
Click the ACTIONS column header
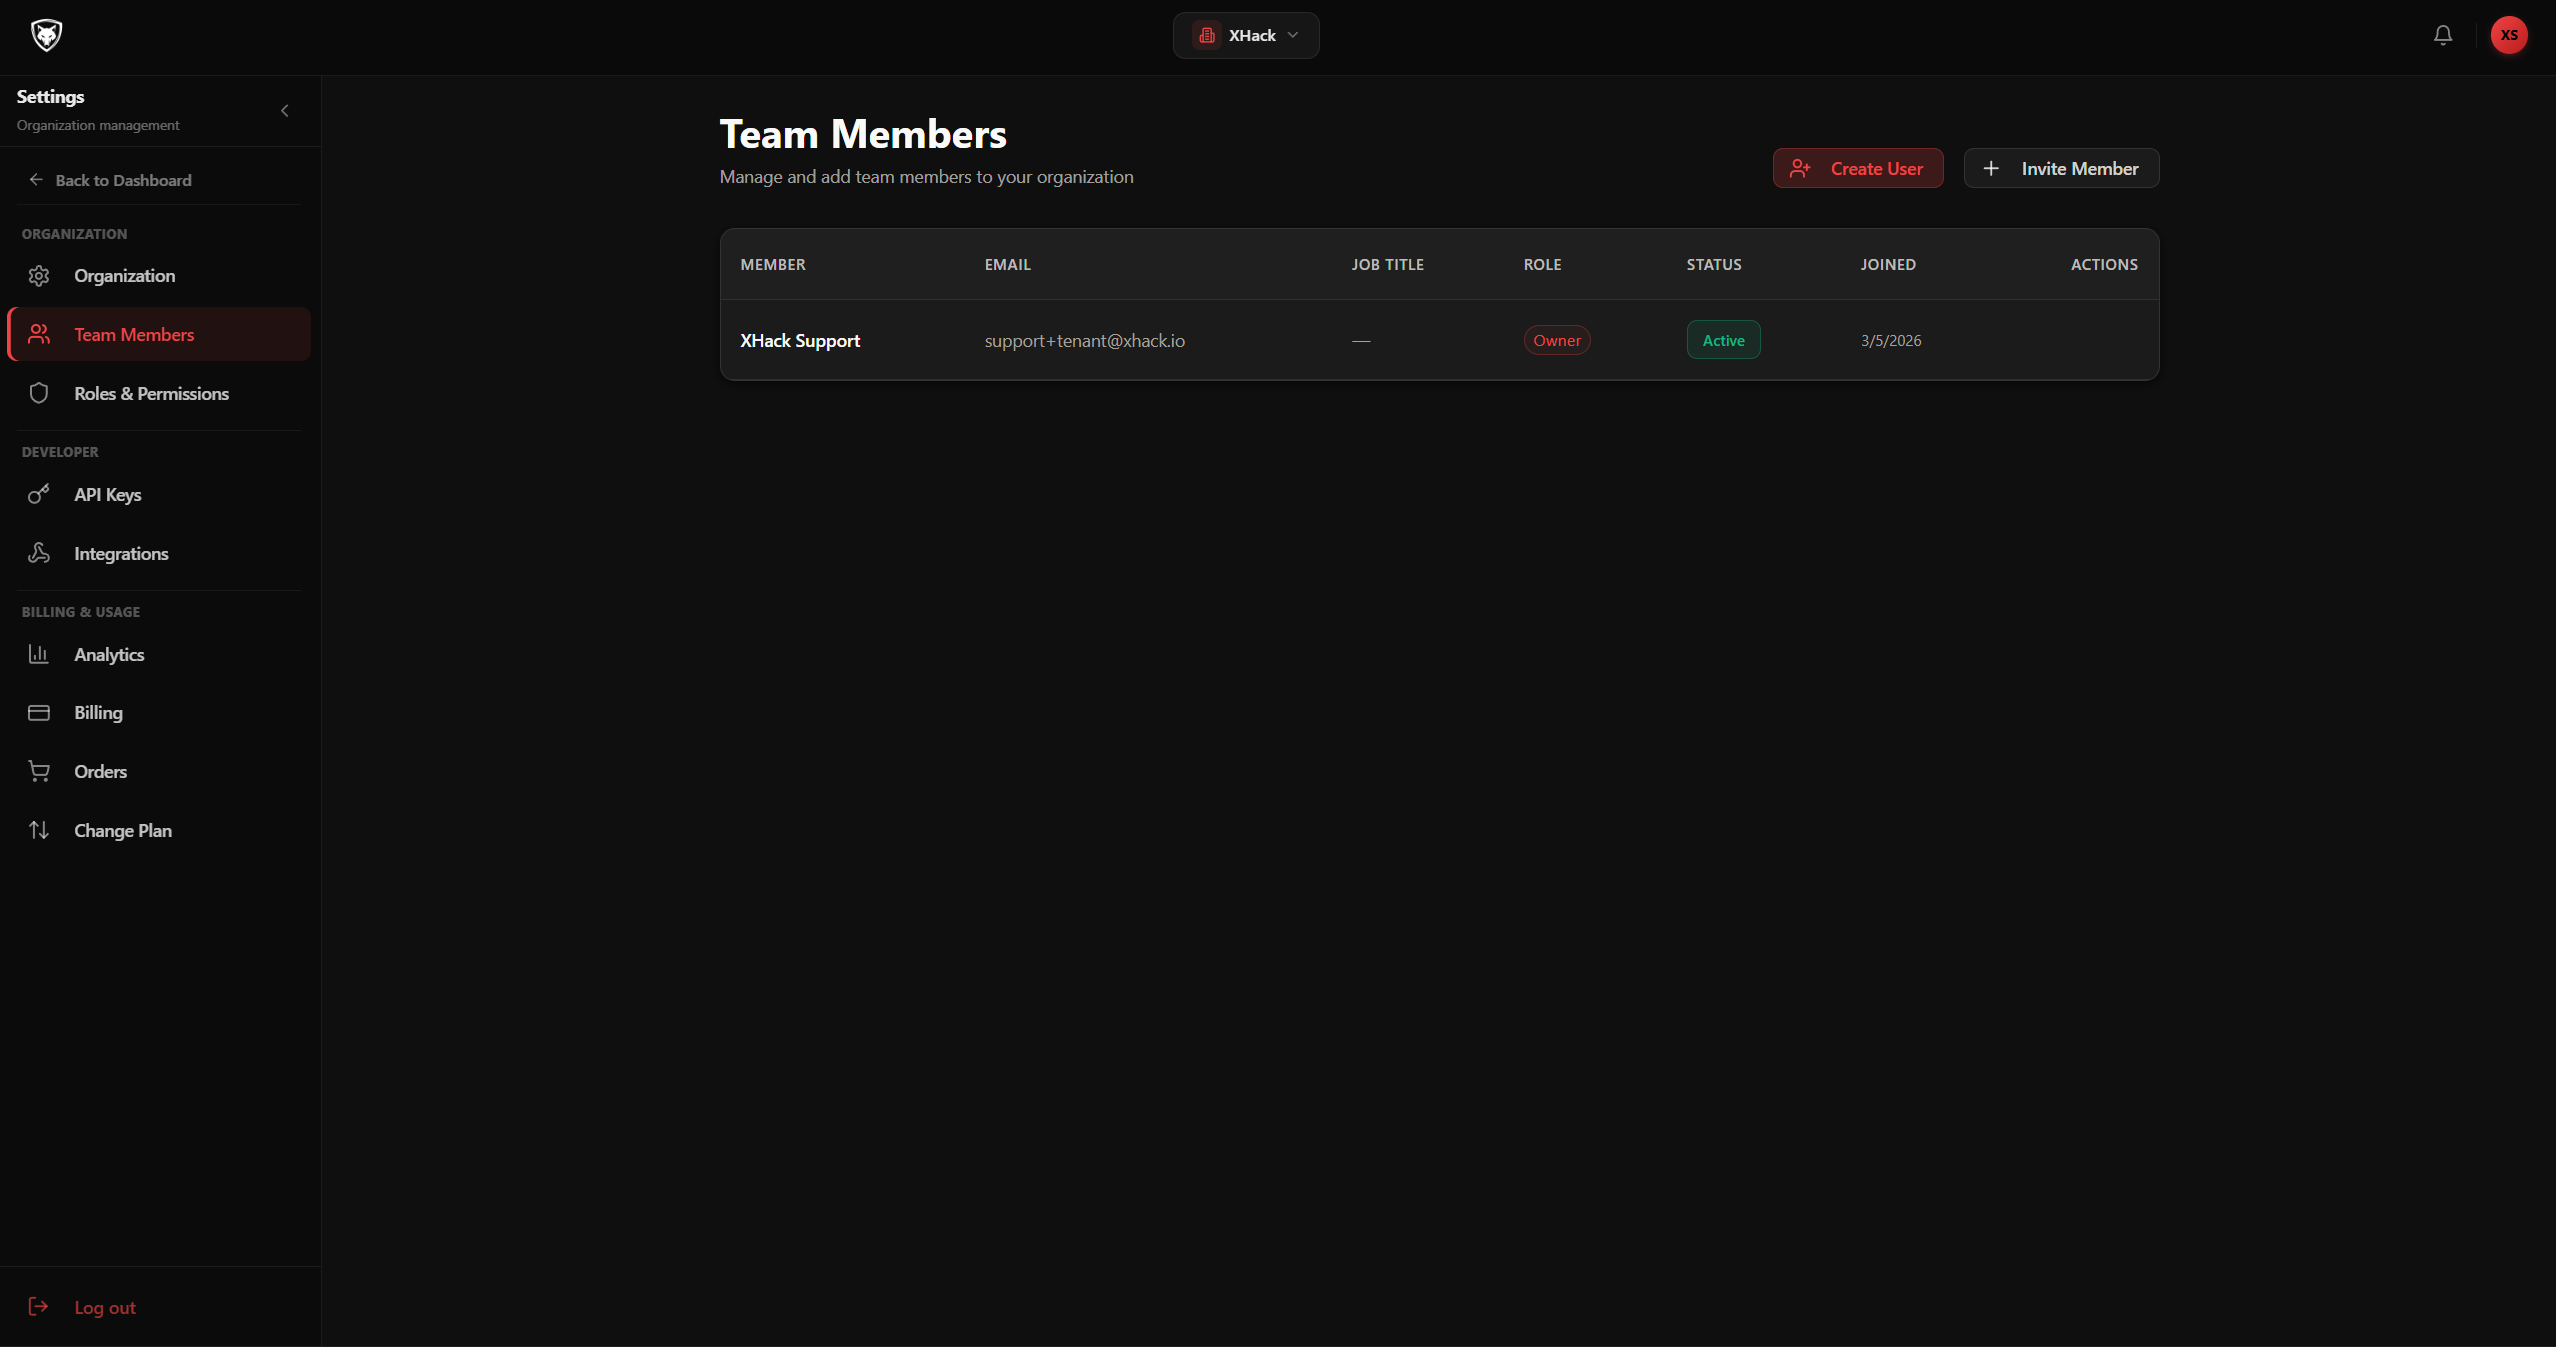(x=2104, y=265)
